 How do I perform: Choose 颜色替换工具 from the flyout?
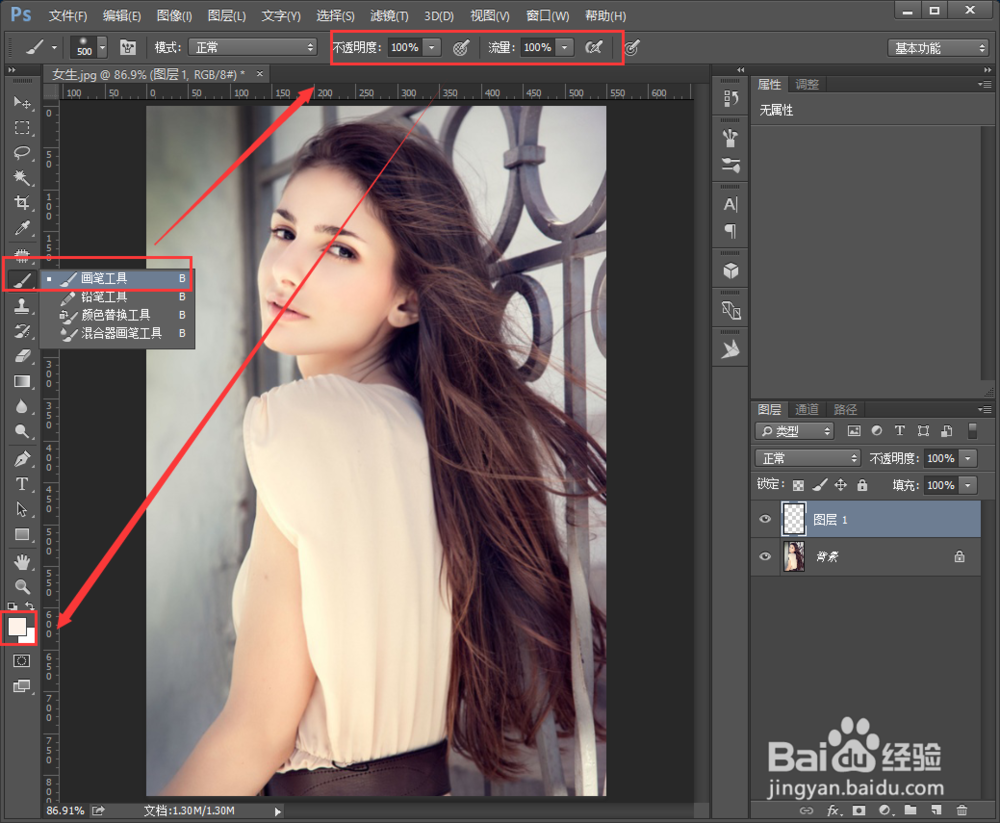(117, 315)
